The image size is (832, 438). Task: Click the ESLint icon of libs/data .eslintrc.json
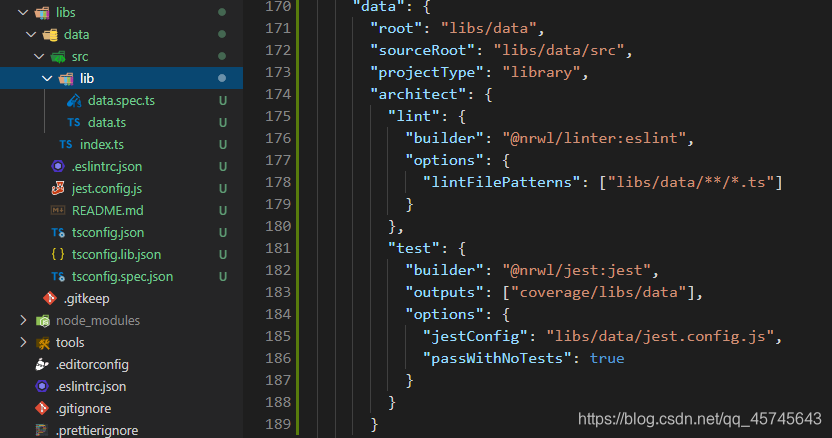[58, 166]
